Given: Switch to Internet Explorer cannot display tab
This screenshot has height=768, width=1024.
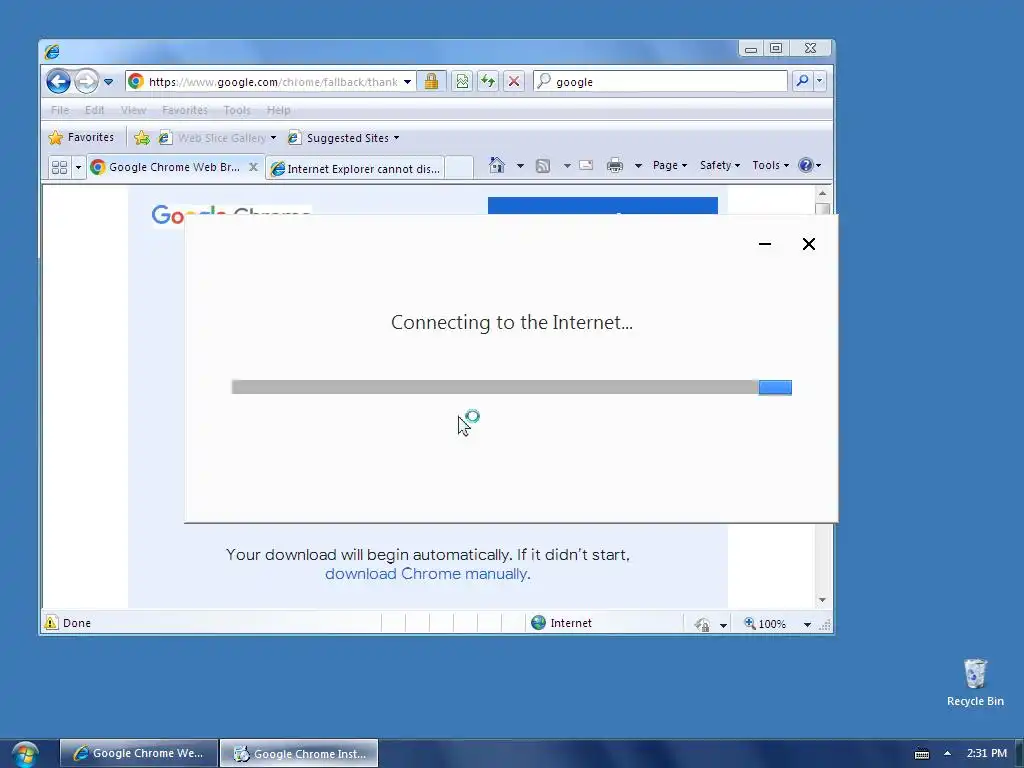Looking at the screenshot, I should [356, 168].
